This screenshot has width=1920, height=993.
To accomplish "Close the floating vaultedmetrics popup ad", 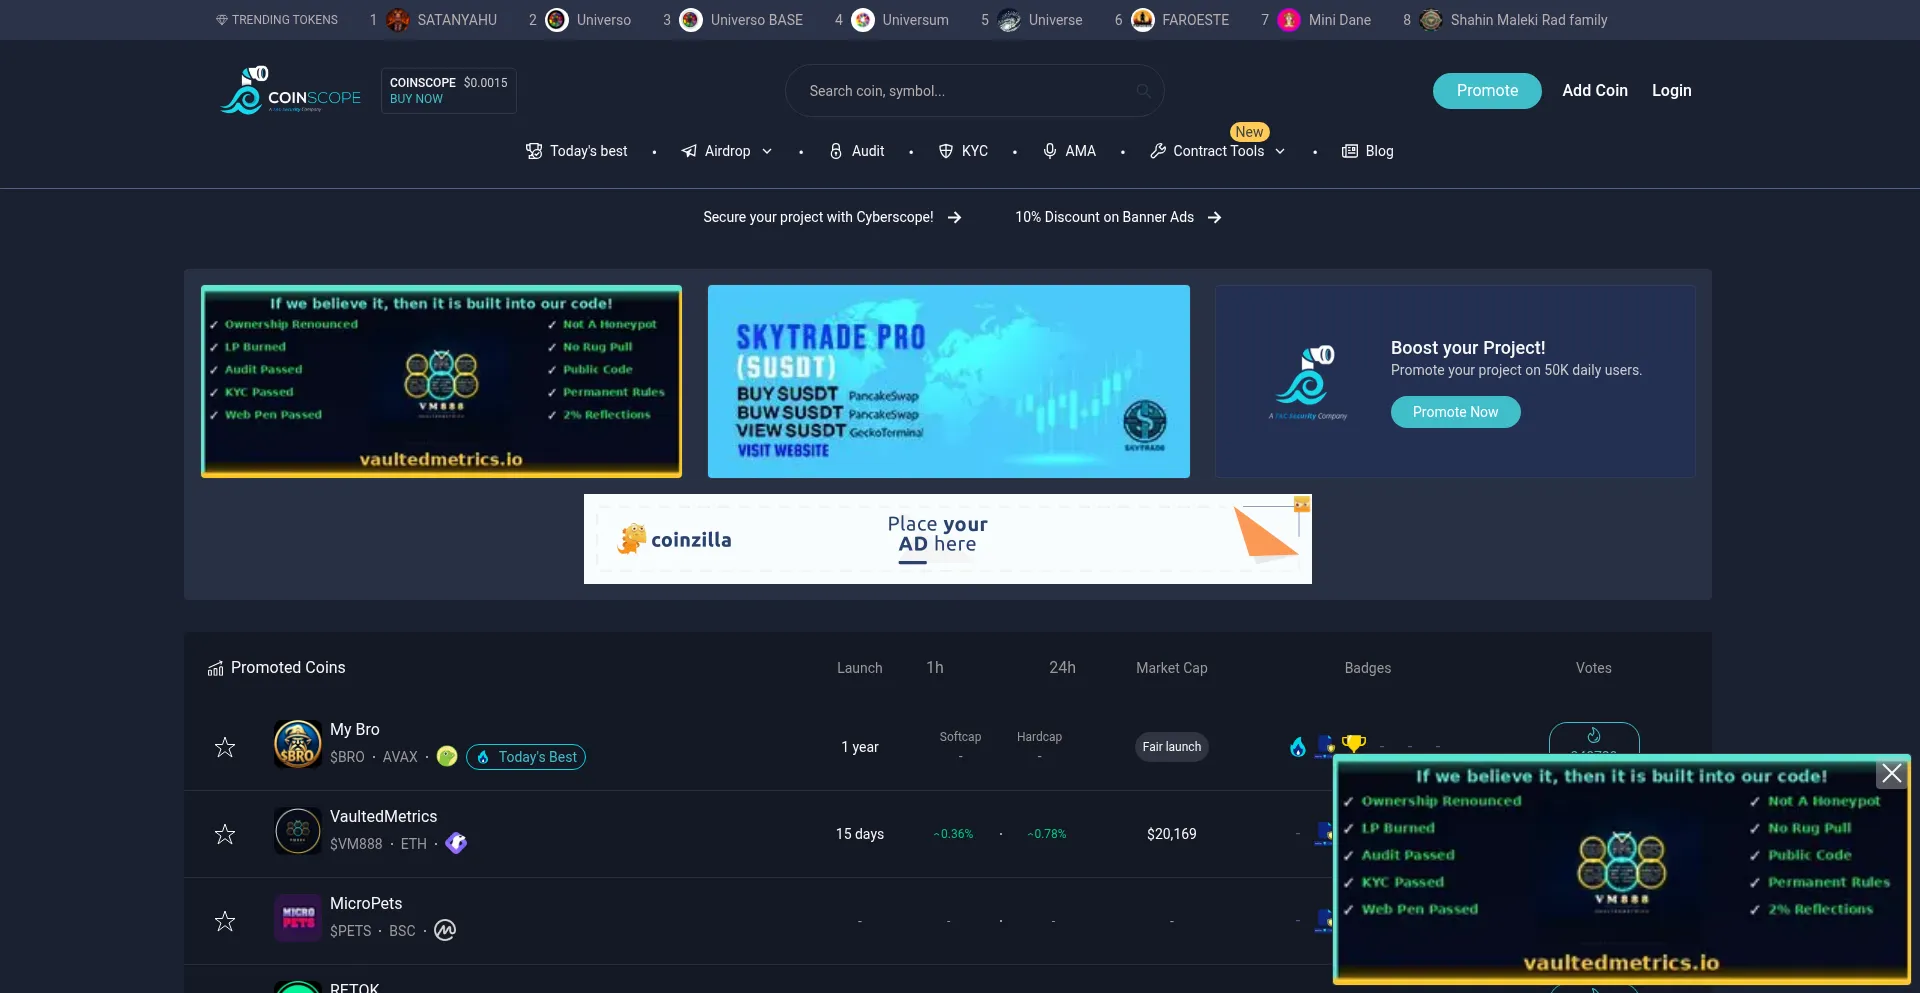I will coord(1892,773).
